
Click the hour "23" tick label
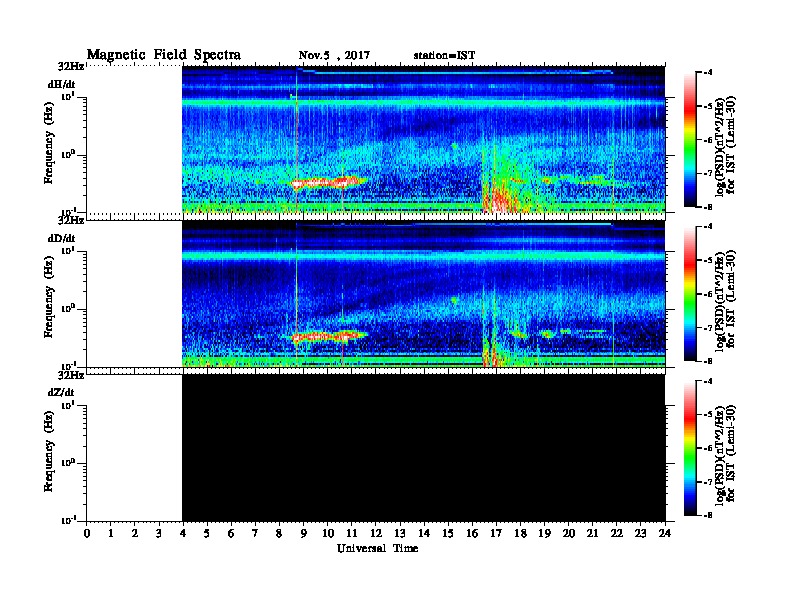click(x=641, y=533)
